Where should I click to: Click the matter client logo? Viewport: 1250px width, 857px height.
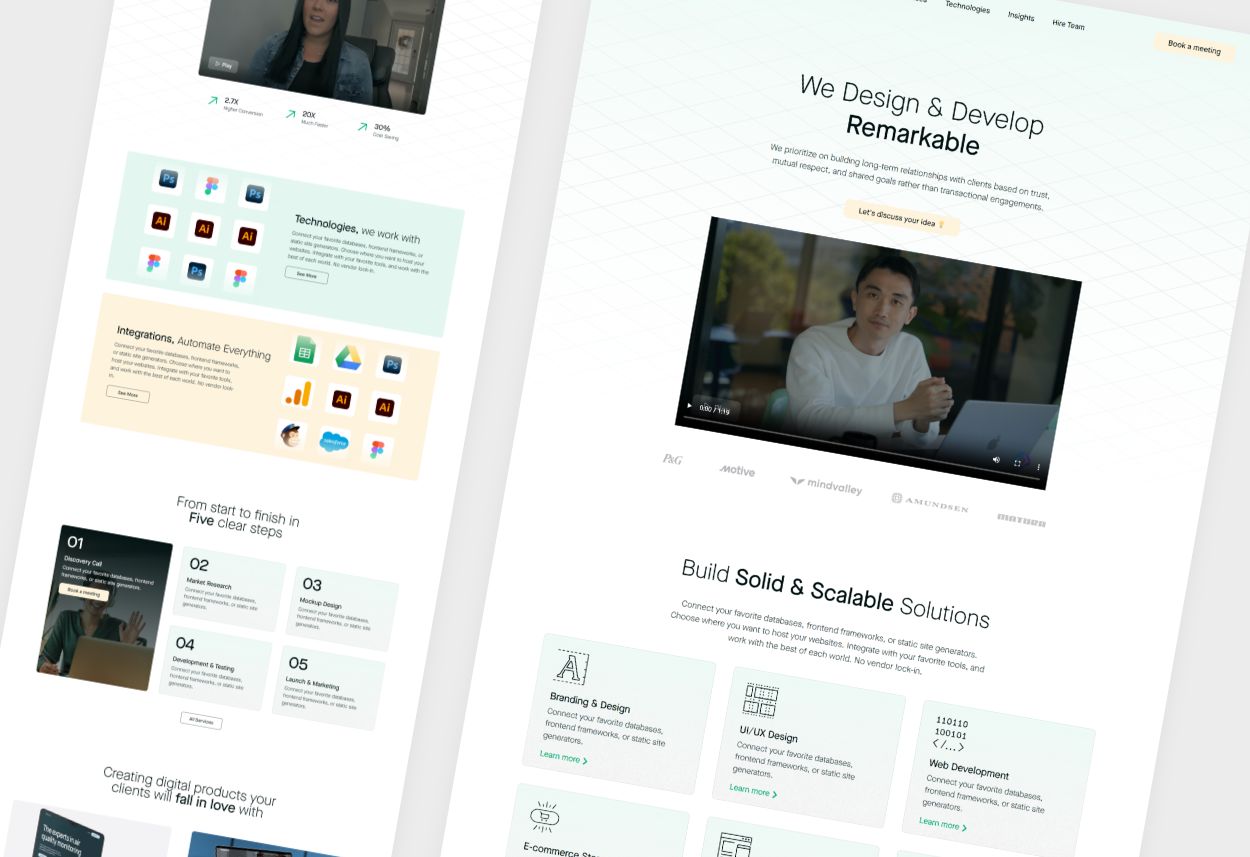point(1021,520)
